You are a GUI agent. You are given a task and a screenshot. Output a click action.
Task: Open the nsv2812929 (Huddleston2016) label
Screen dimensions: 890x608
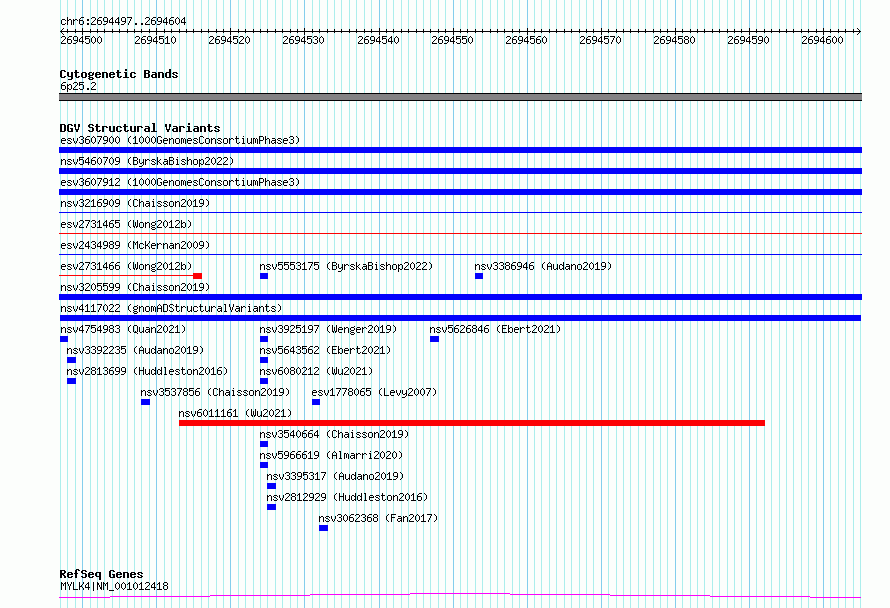[x=347, y=497]
